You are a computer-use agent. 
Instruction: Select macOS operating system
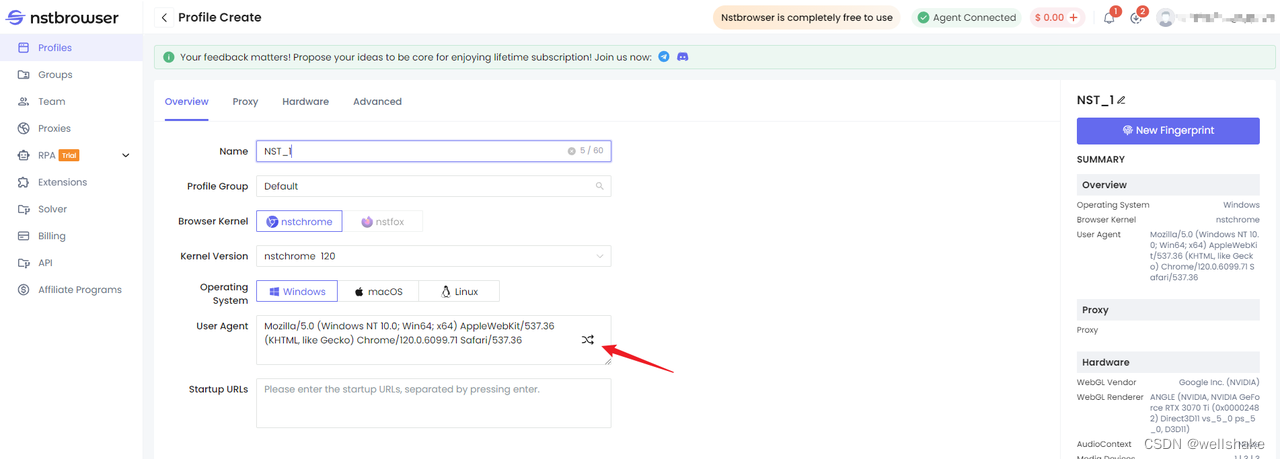[x=378, y=291]
